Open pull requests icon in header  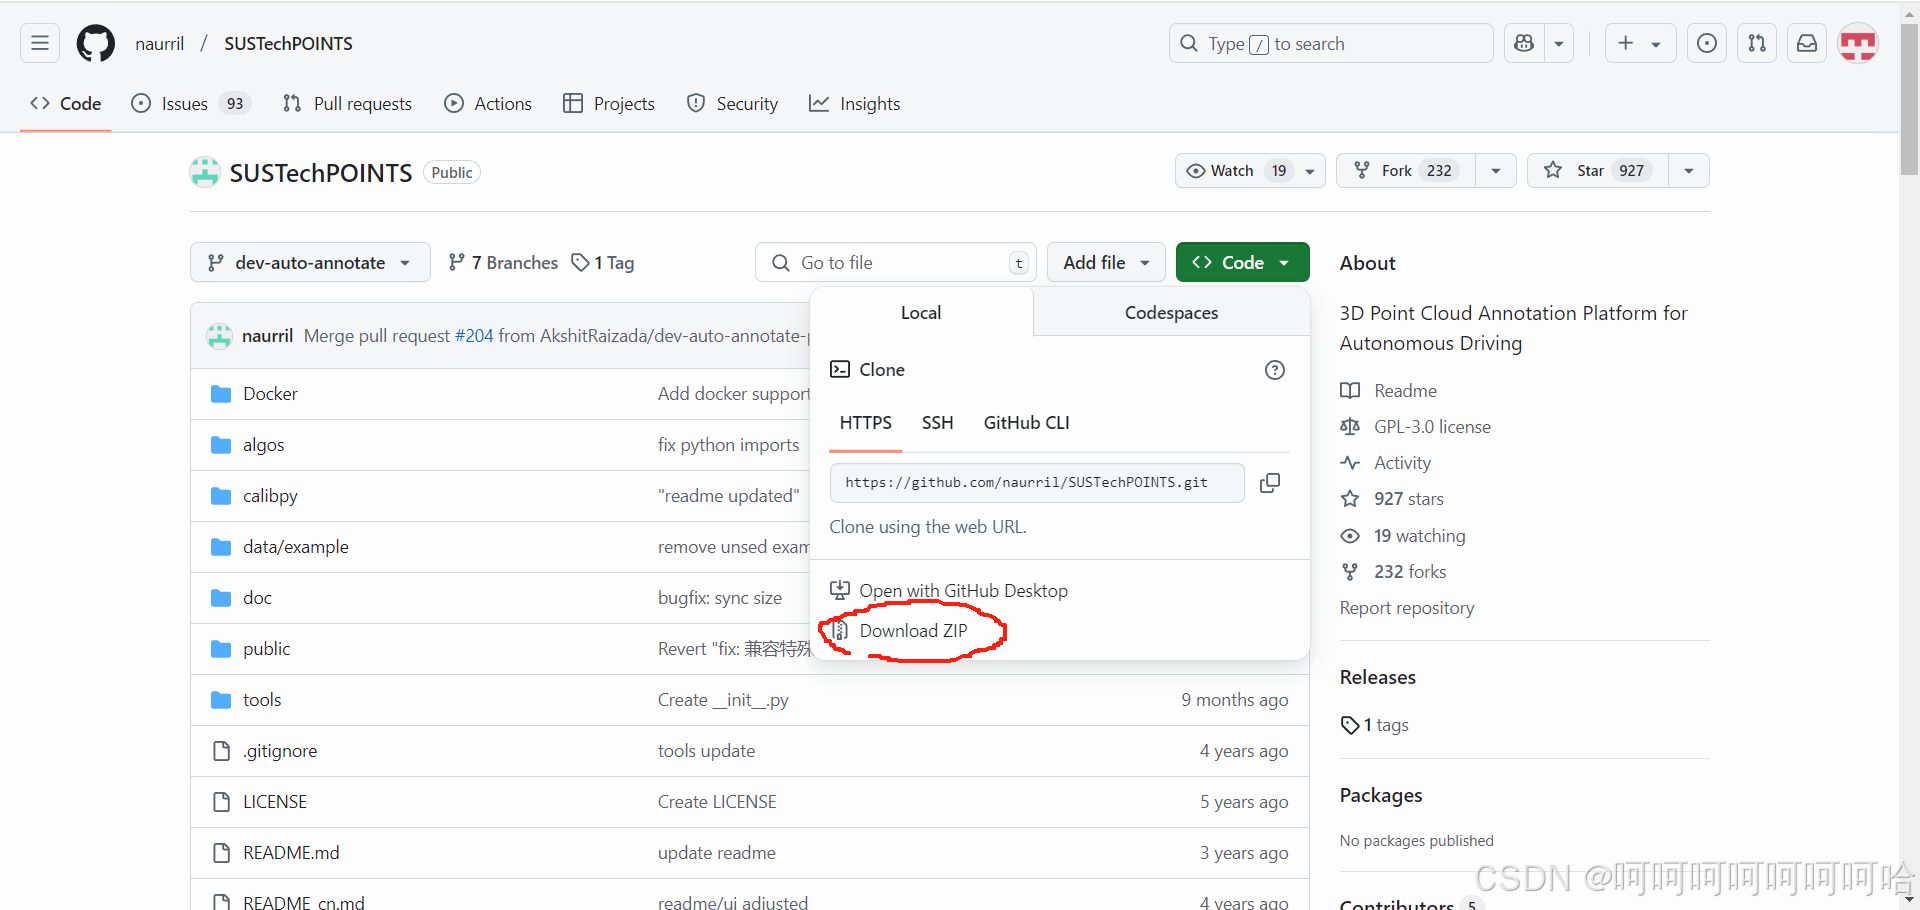pyautogui.click(x=1757, y=43)
